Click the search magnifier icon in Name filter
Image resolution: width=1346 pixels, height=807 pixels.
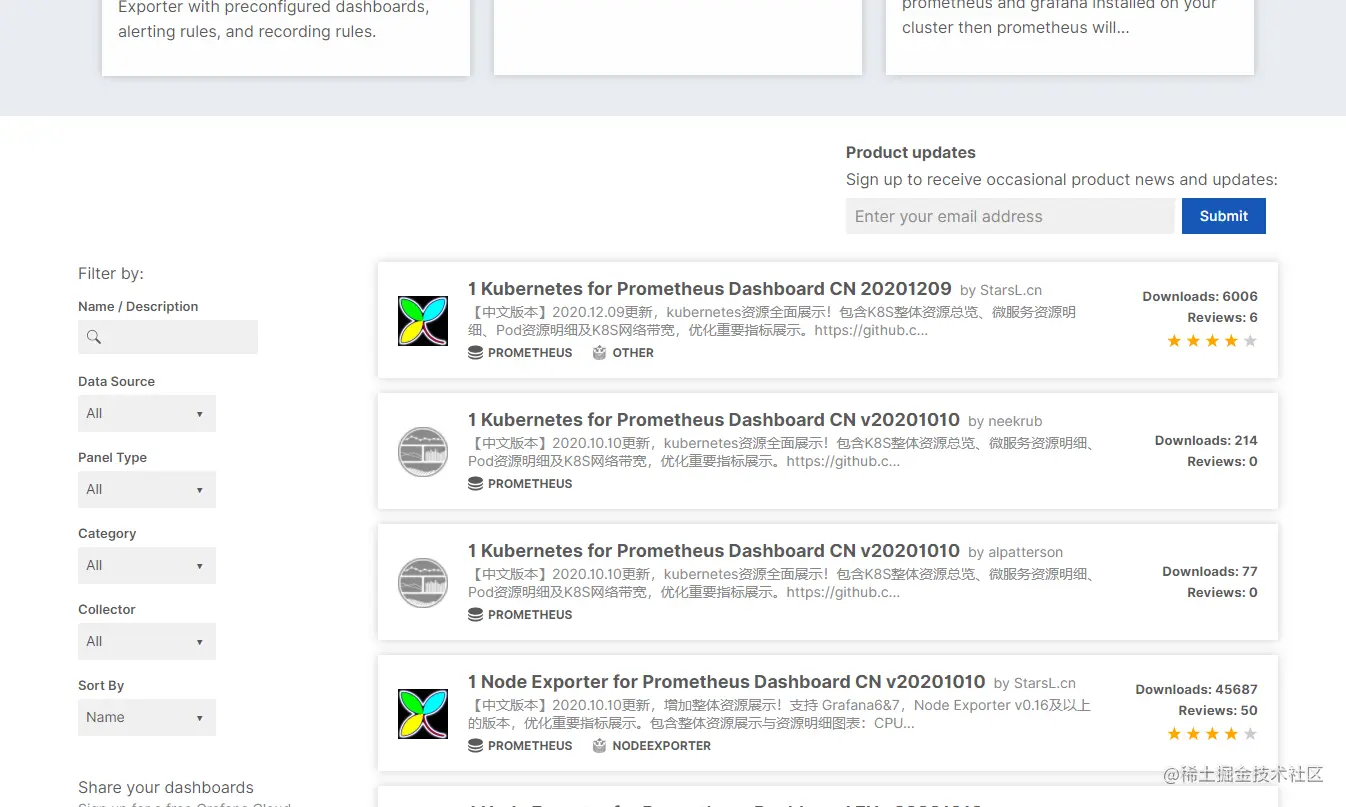tap(94, 337)
